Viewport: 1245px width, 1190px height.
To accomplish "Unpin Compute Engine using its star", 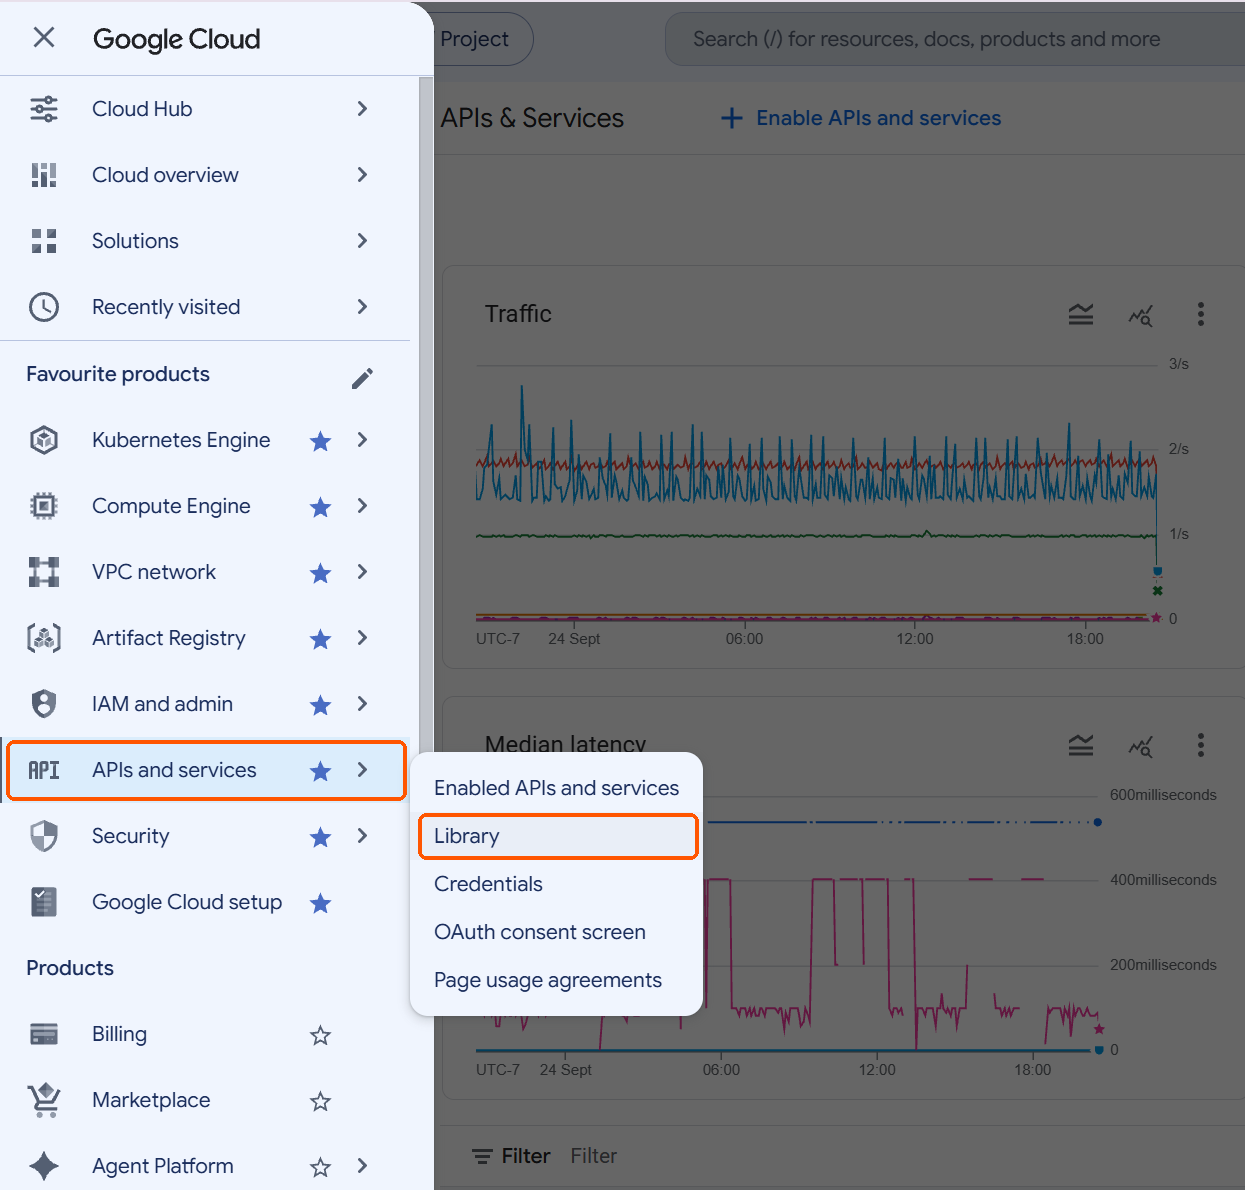I will tap(320, 507).
